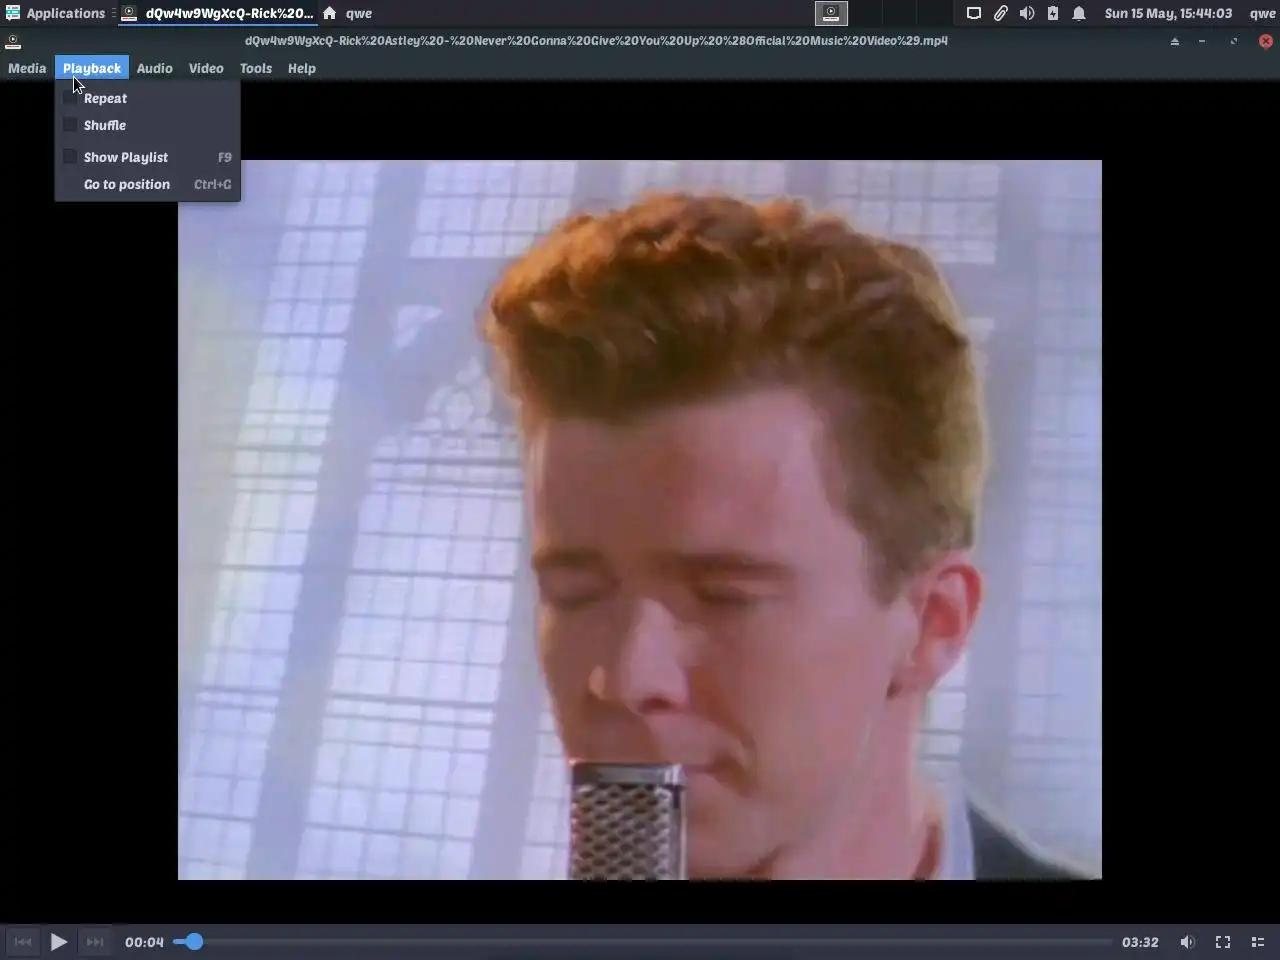The width and height of the screenshot is (1280, 960).
Task: Toggle playlist icon at bottom right
Action: tap(1258, 942)
